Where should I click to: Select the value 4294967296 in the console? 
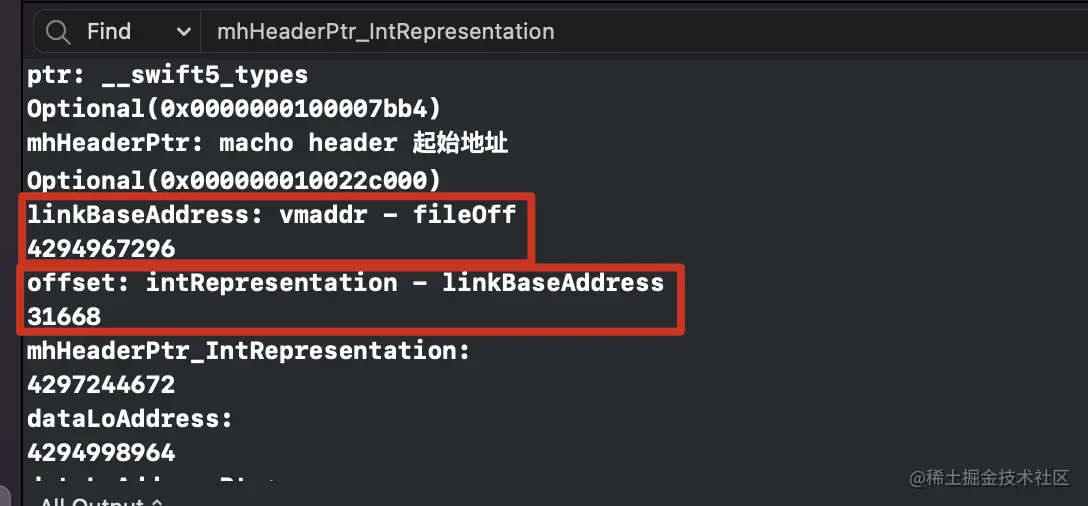pyautogui.click(x=101, y=248)
